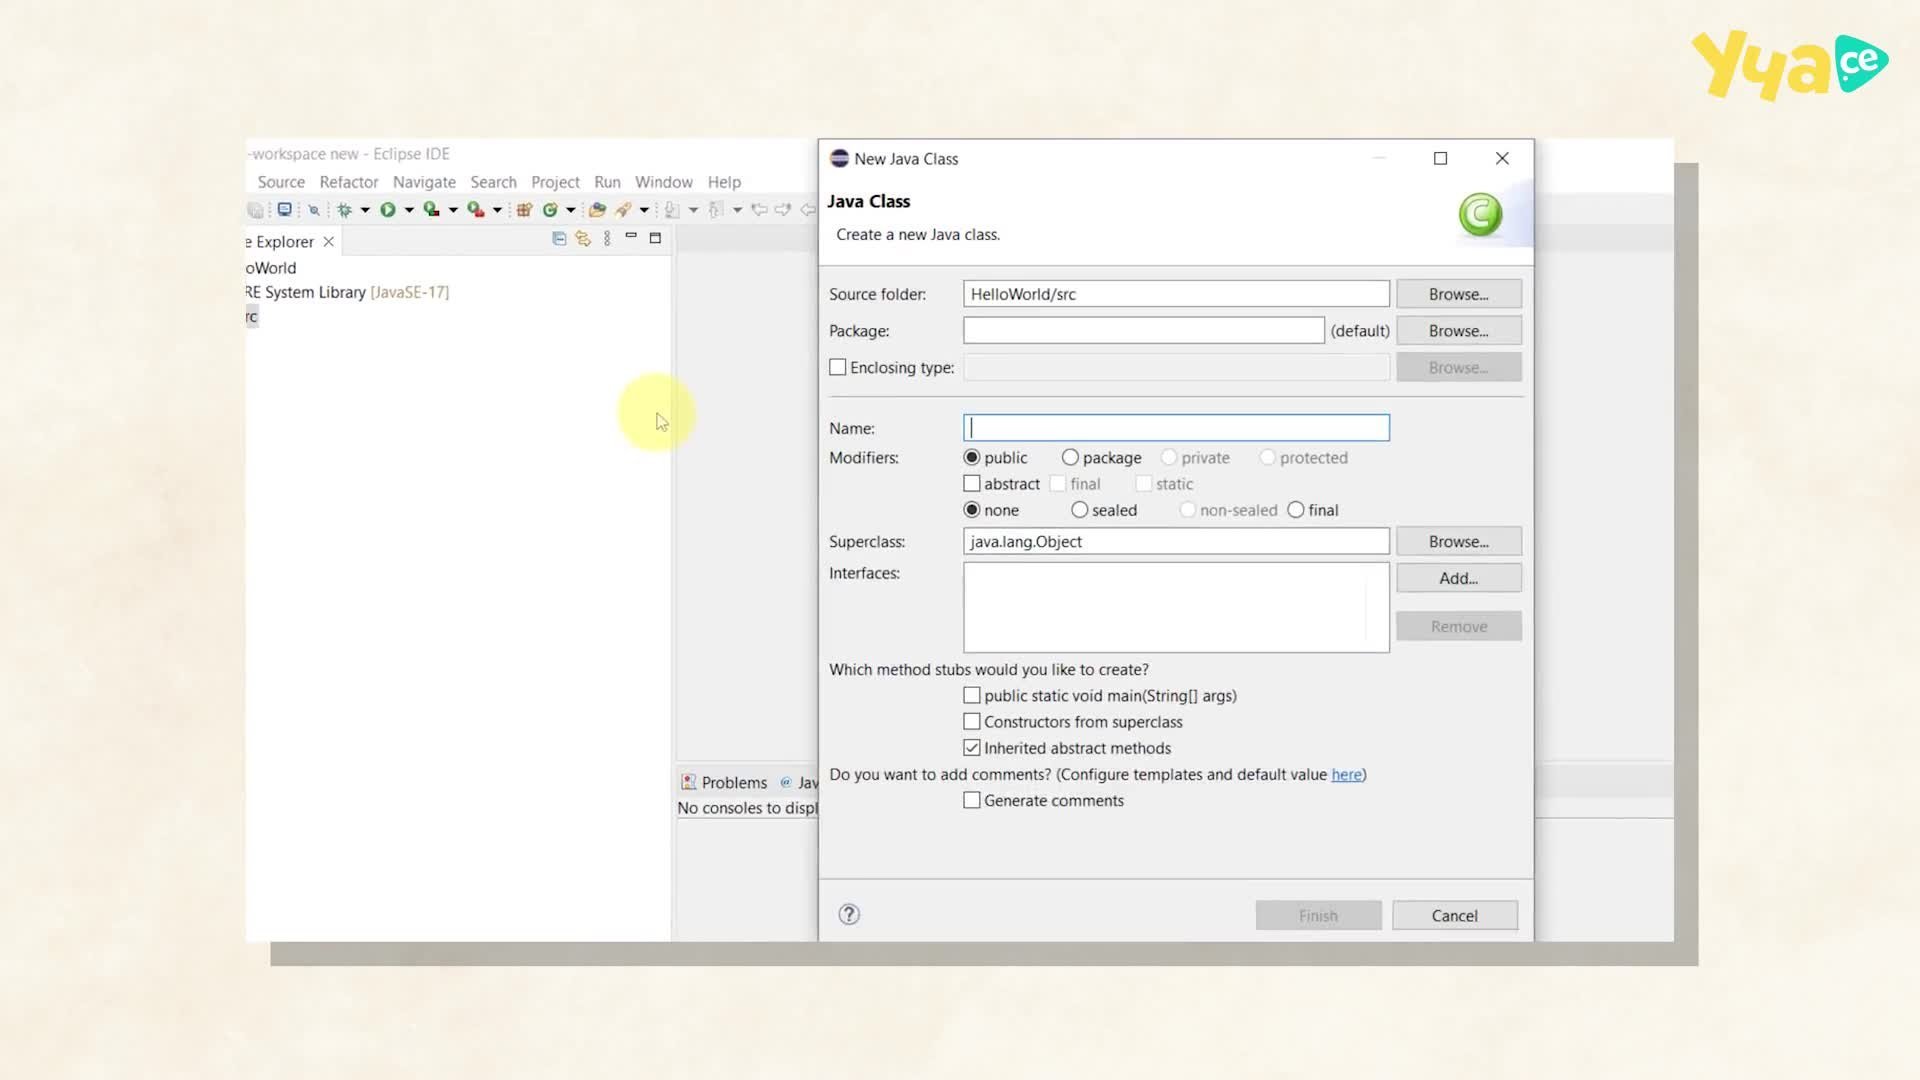Open the Search menu
Screen dimensions: 1920x1080
(x=494, y=182)
